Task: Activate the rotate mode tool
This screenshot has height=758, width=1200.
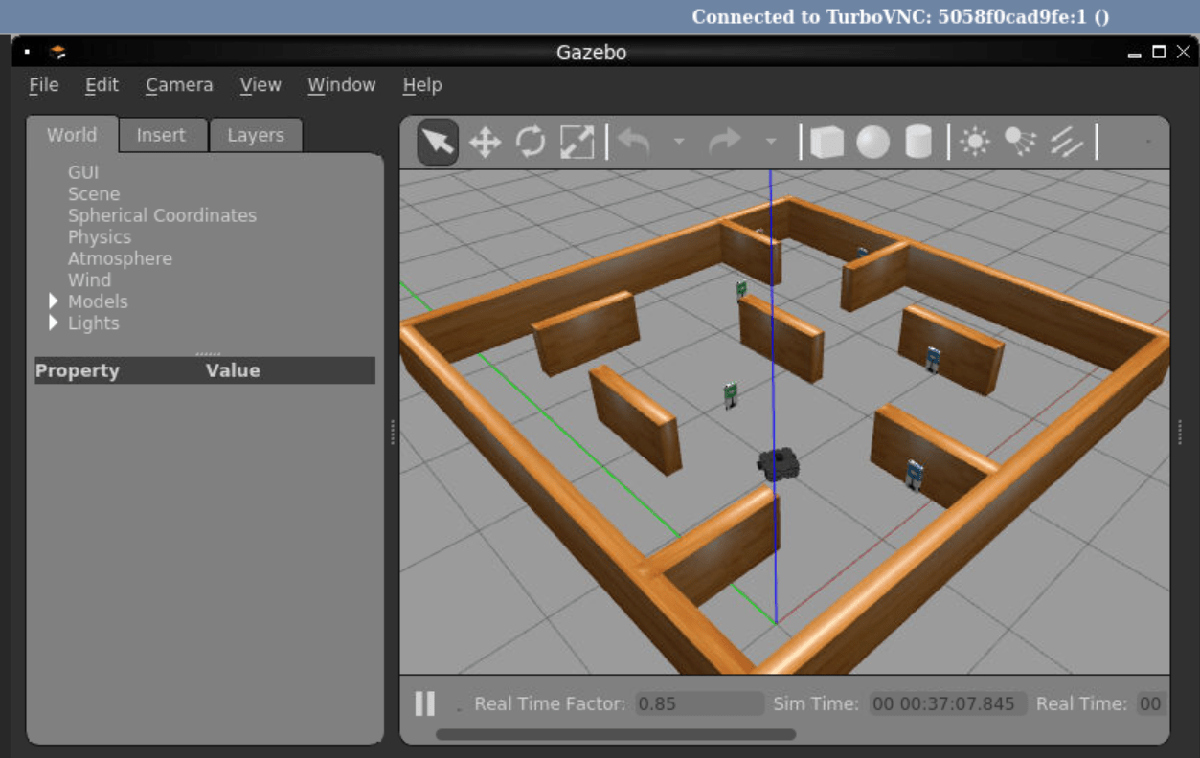Action: pyautogui.click(x=531, y=142)
